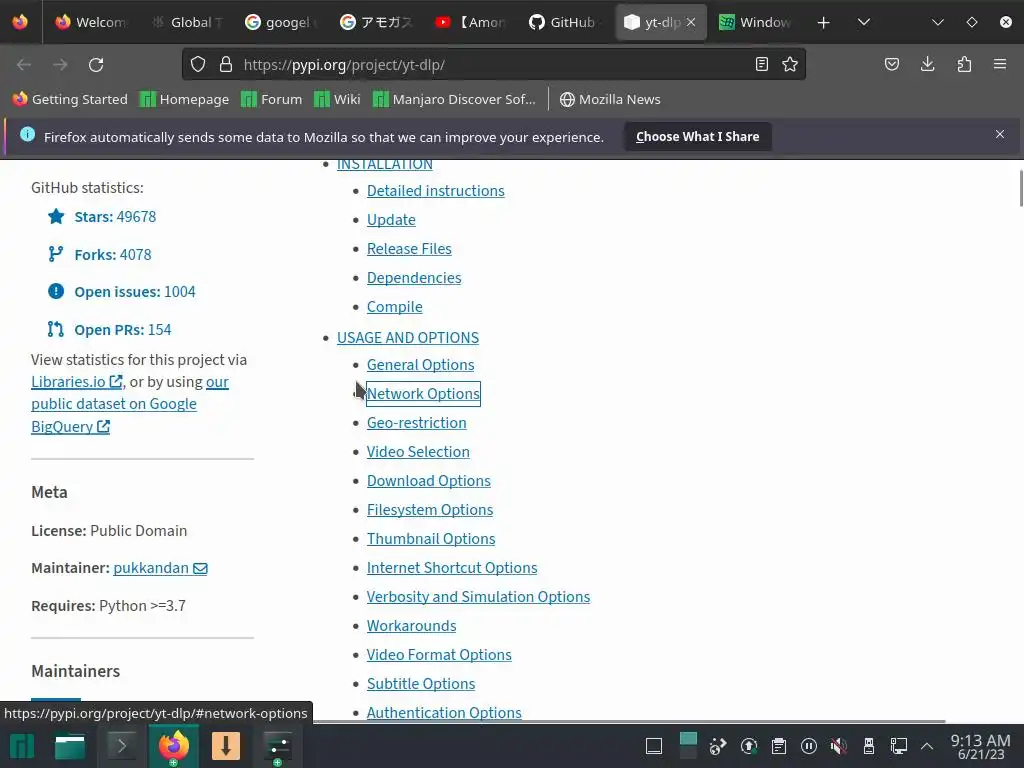Jump to Detailed instructions section
The height and width of the screenshot is (768, 1024).
click(436, 191)
